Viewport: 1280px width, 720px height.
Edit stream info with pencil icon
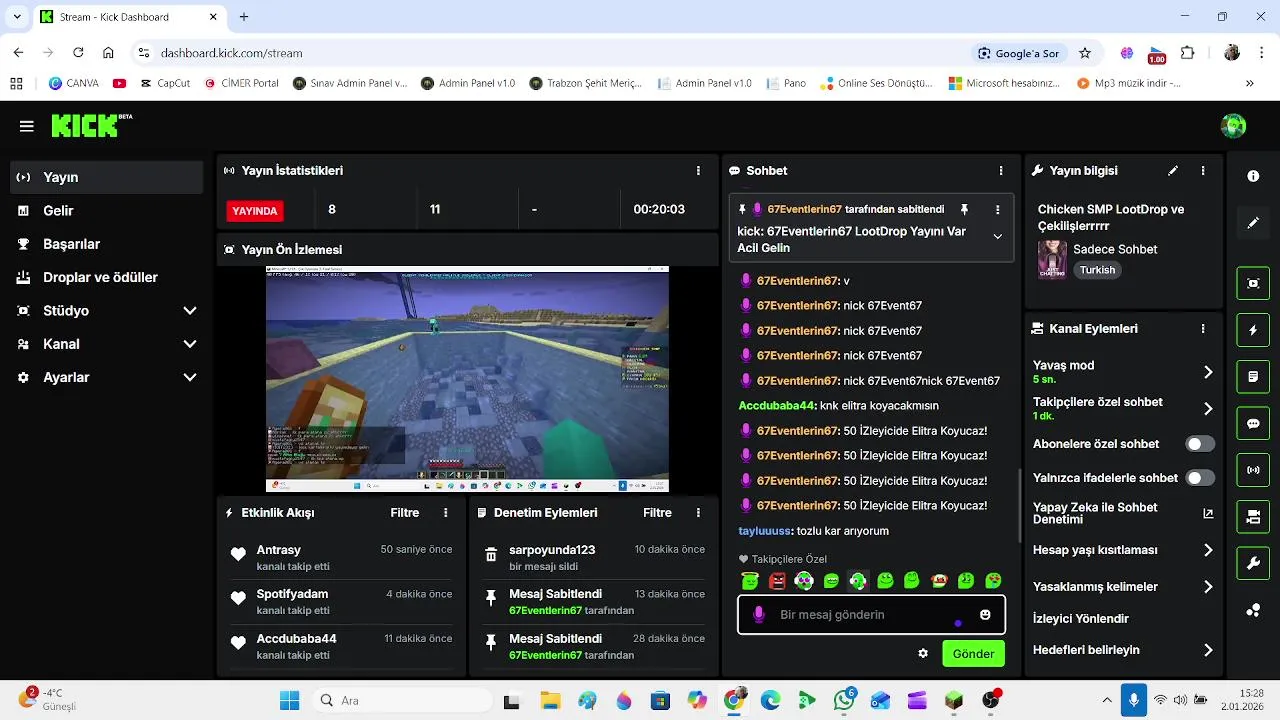[1173, 171]
